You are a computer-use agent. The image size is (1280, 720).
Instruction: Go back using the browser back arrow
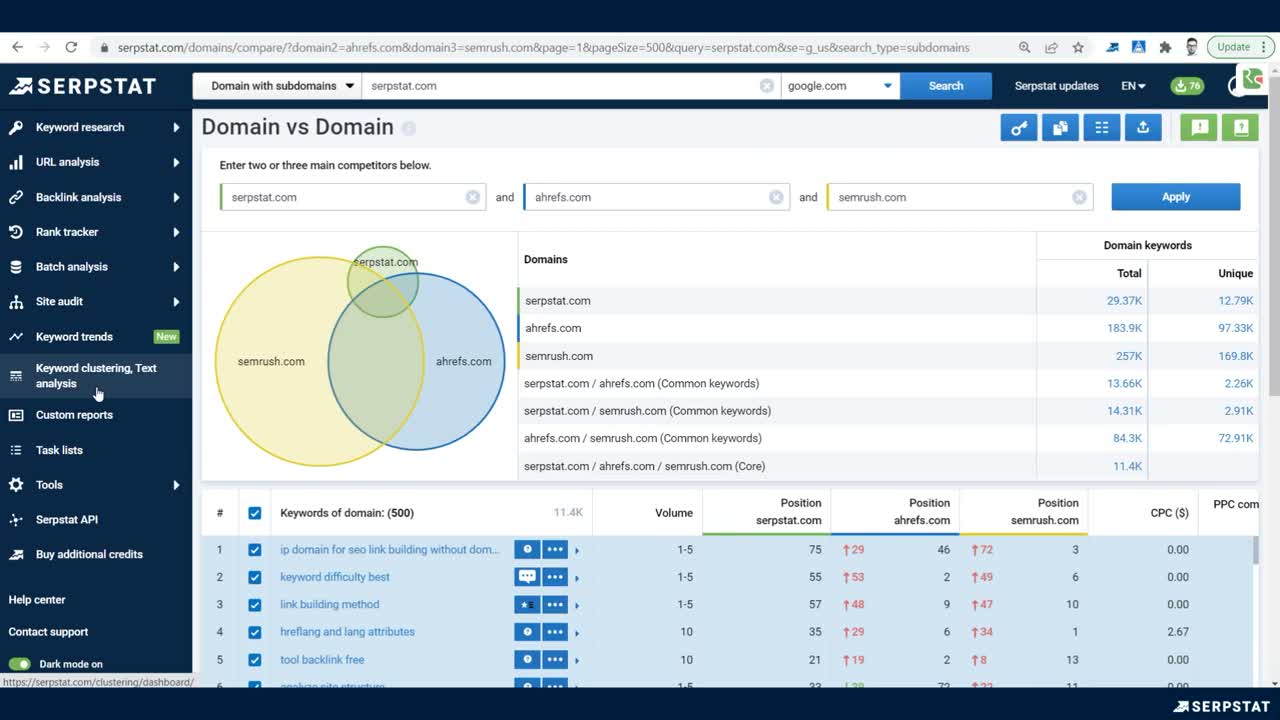[x=17, y=47]
